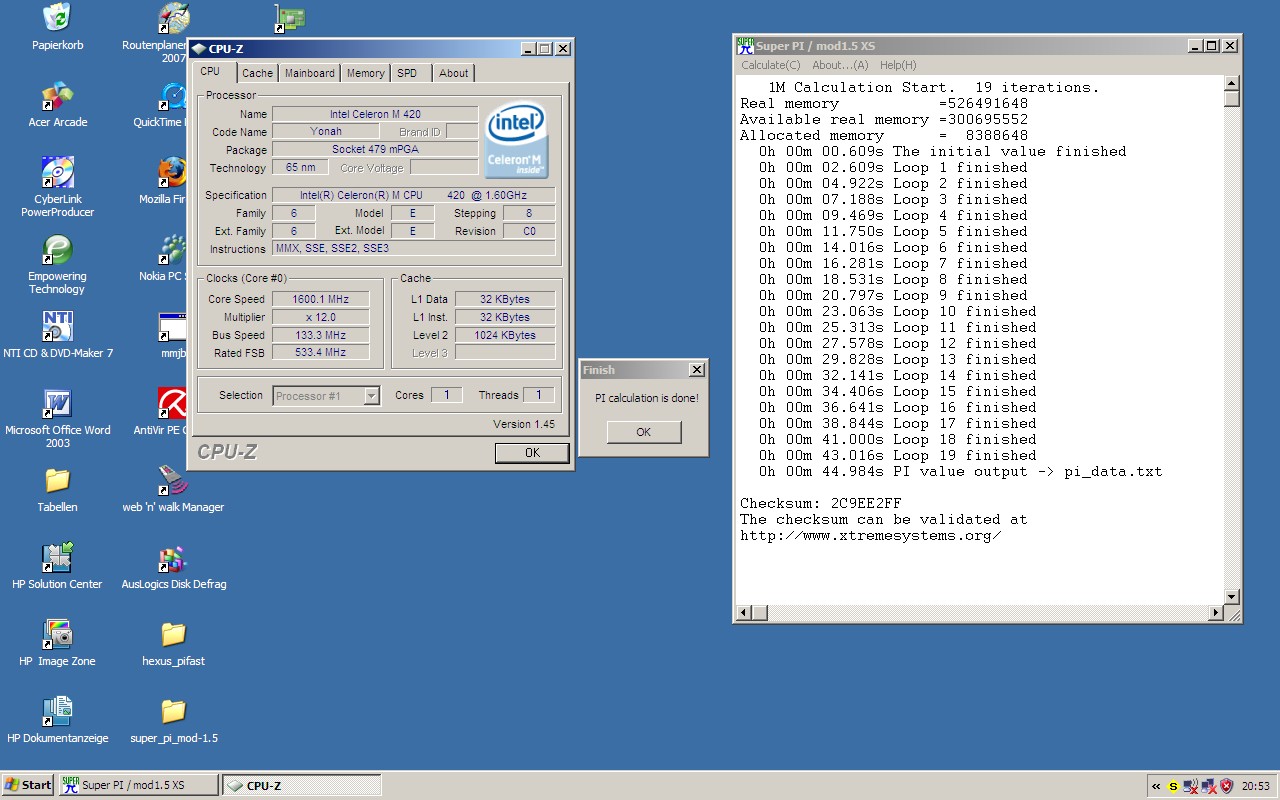Open the HP Dokumentanzeige desktop shortcut
This screenshot has height=800, width=1280.
(x=57, y=712)
